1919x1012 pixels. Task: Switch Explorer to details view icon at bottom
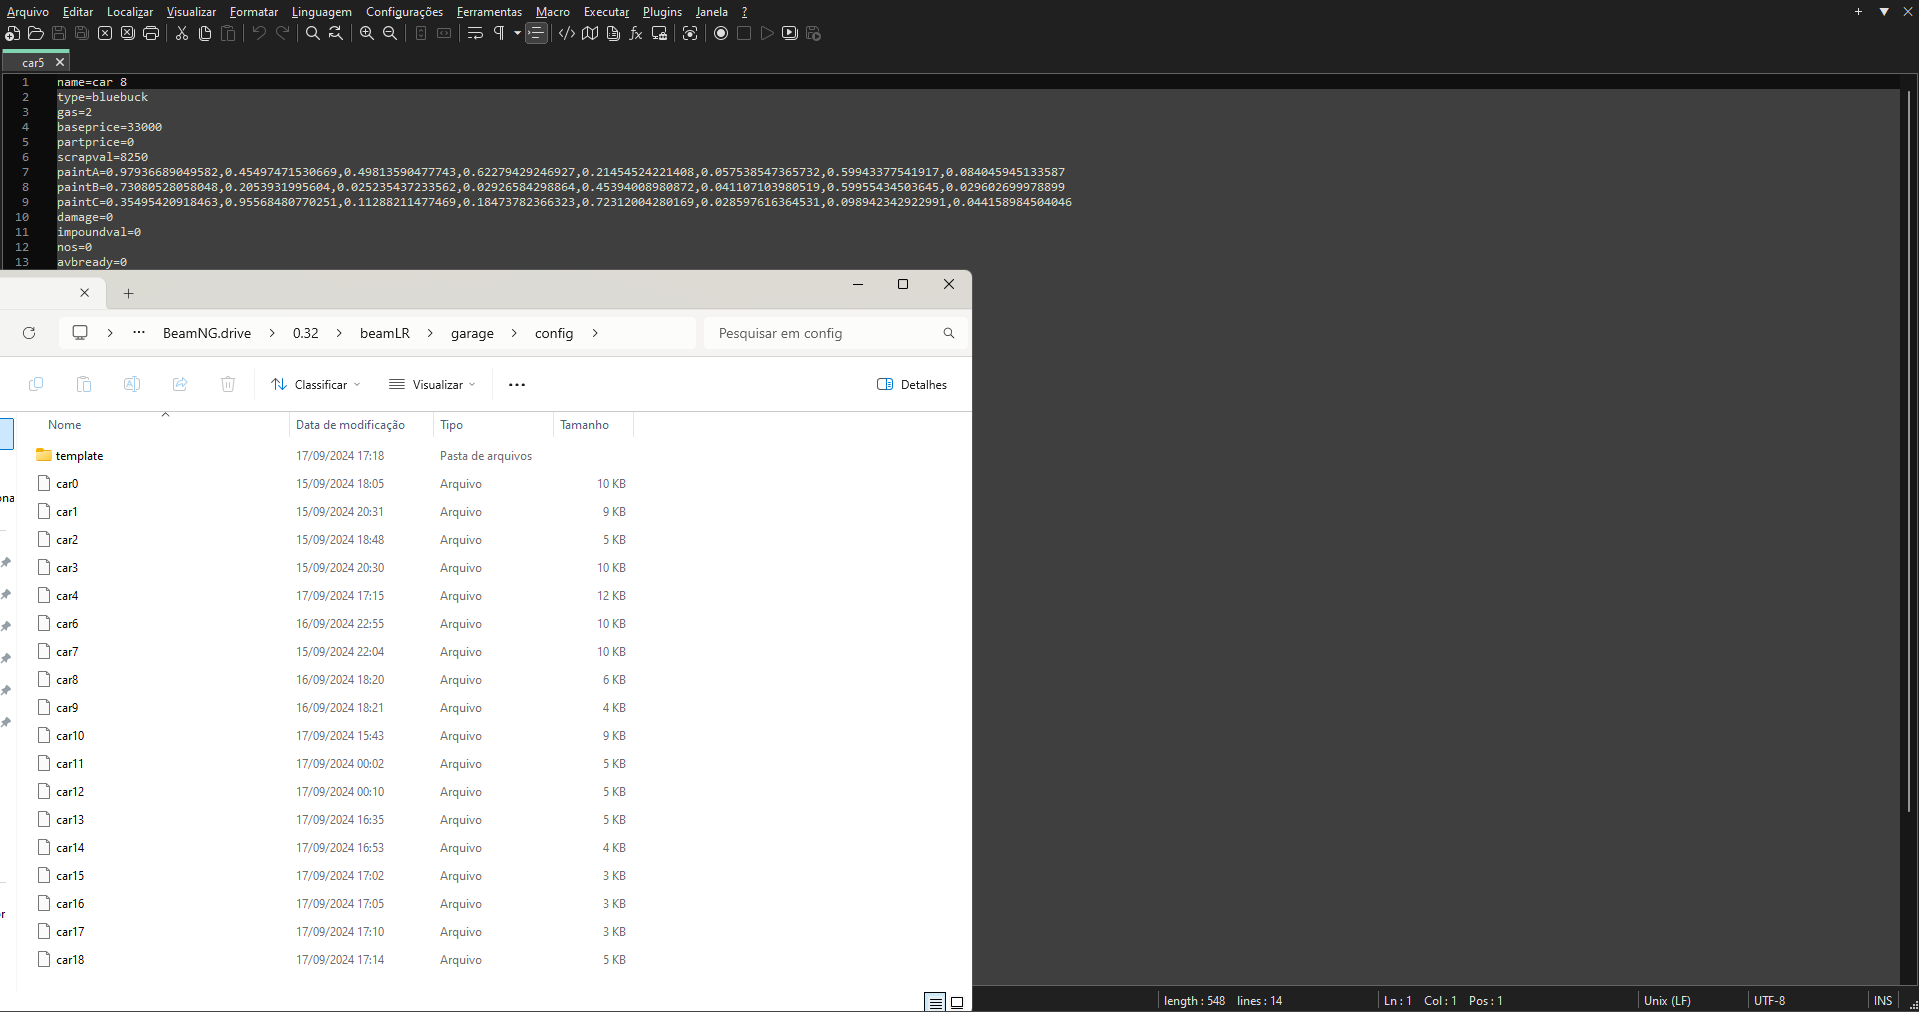[935, 1002]
